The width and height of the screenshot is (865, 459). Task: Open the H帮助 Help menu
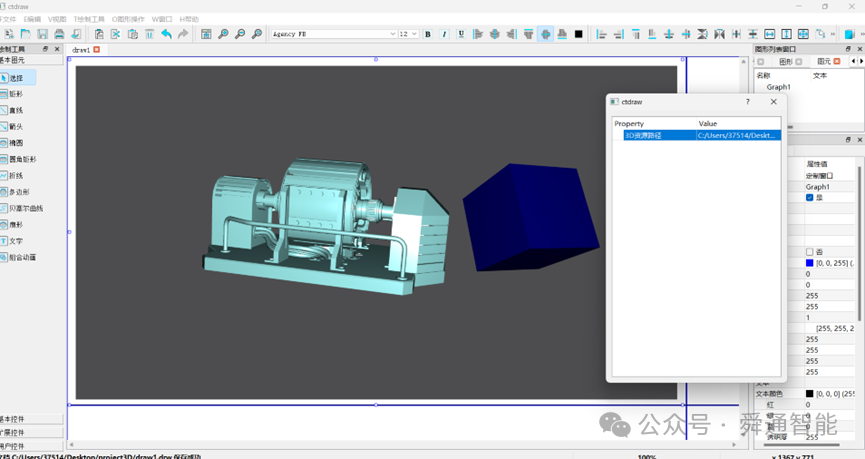click(189, 19)
